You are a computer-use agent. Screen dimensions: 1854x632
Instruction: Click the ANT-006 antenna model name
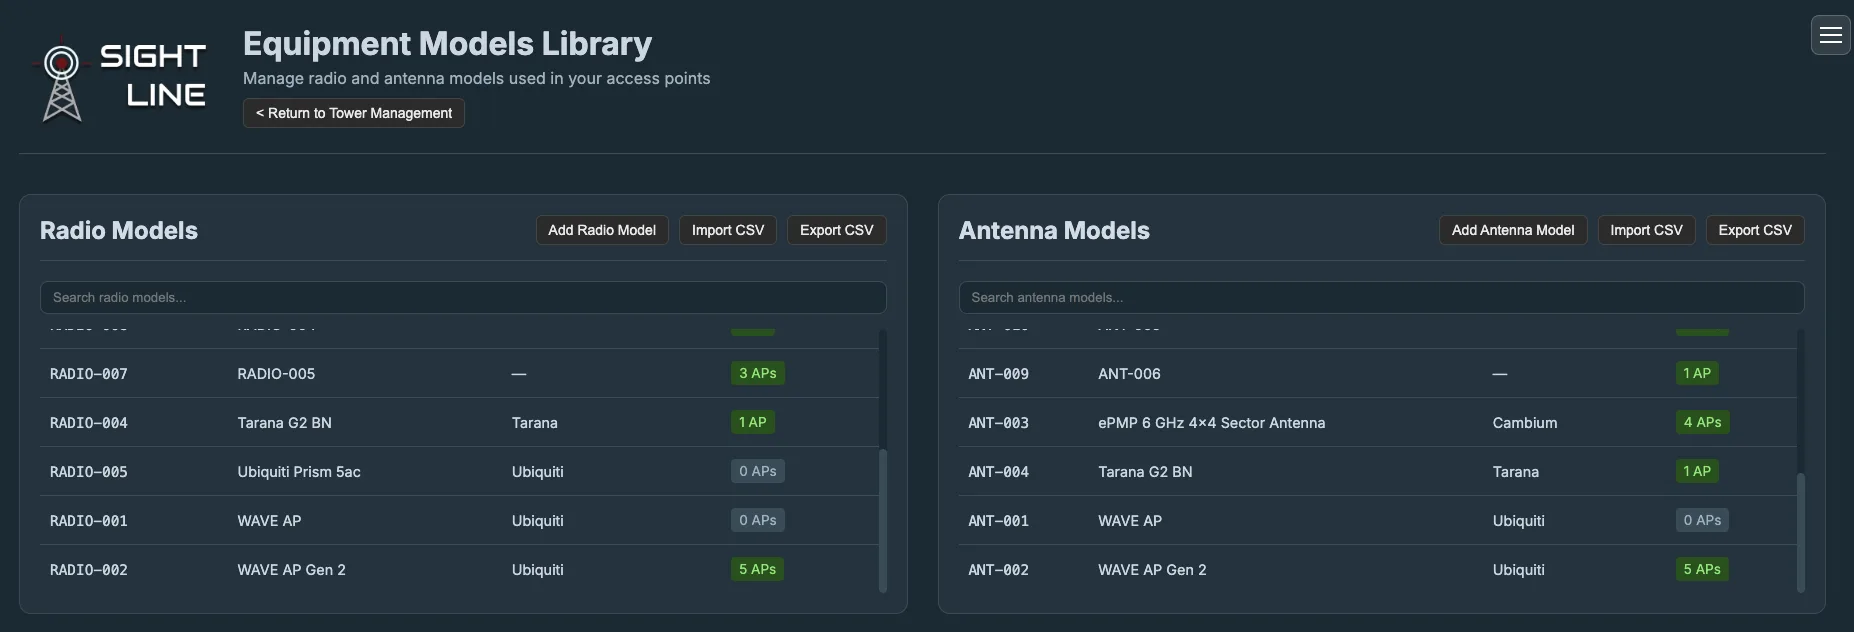tap(1129, 374)
